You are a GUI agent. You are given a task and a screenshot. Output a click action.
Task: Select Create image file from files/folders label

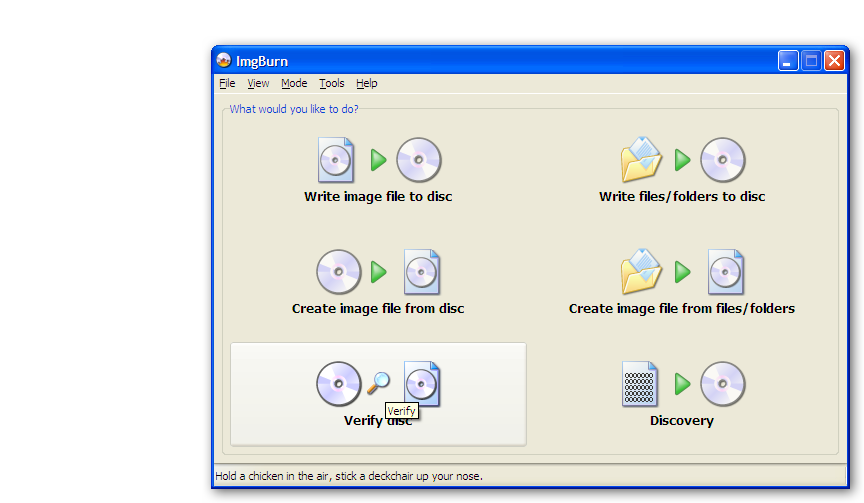pyautogui.click(x=682, y=309)
